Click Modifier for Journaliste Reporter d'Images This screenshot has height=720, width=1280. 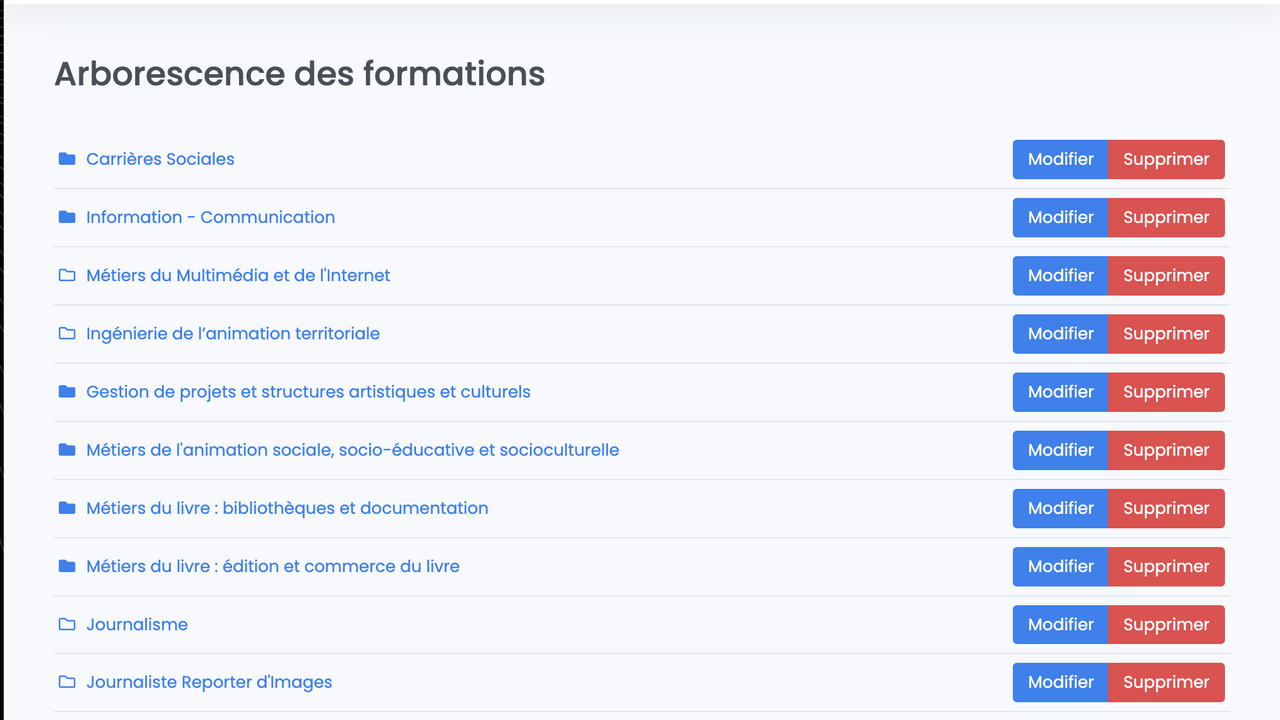click(1060, 682)
